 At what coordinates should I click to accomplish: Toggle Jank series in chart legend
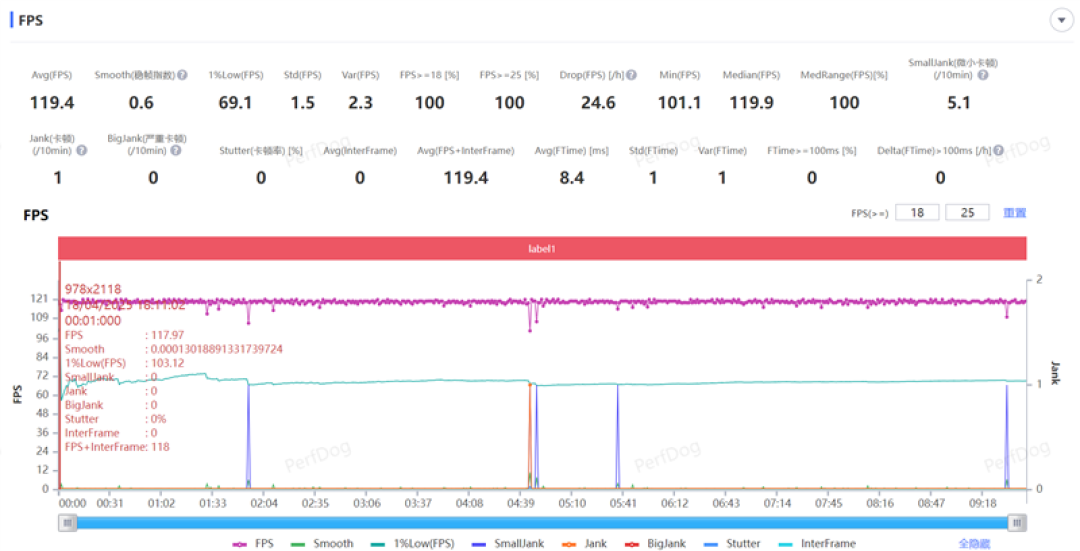(x=584, y=543)
